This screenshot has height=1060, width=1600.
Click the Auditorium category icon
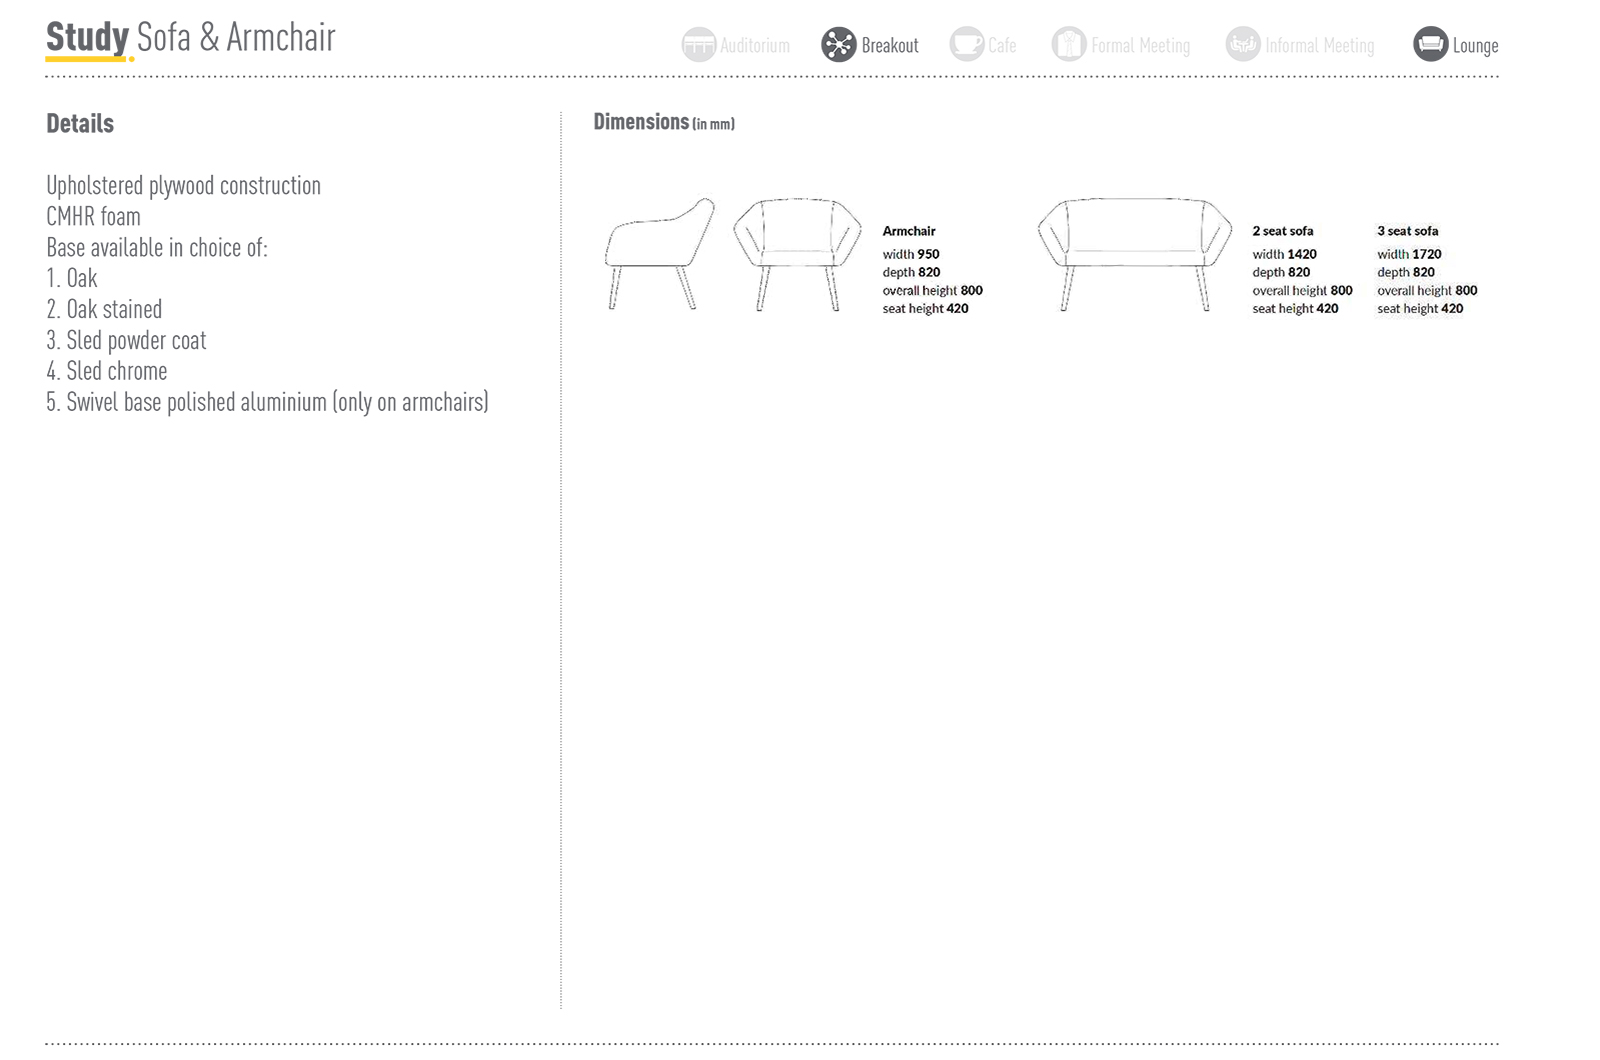pos(698,45)
